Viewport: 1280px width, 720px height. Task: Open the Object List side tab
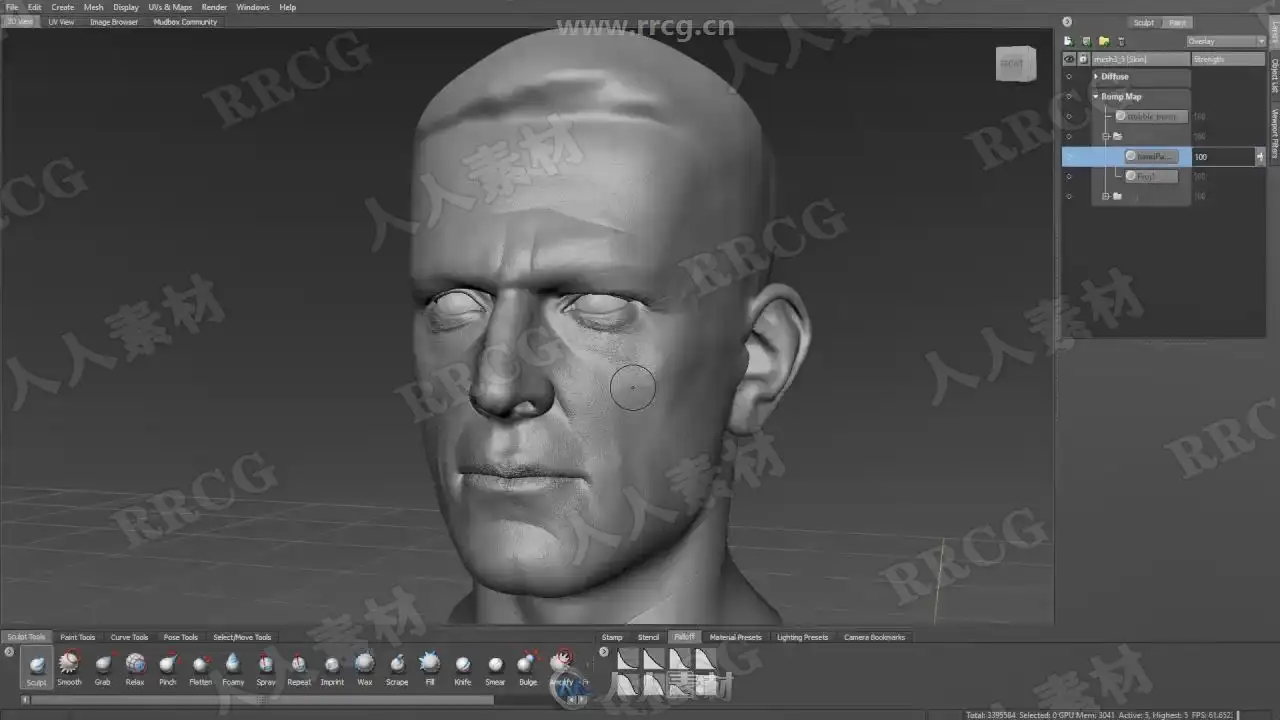point(1274,75)
